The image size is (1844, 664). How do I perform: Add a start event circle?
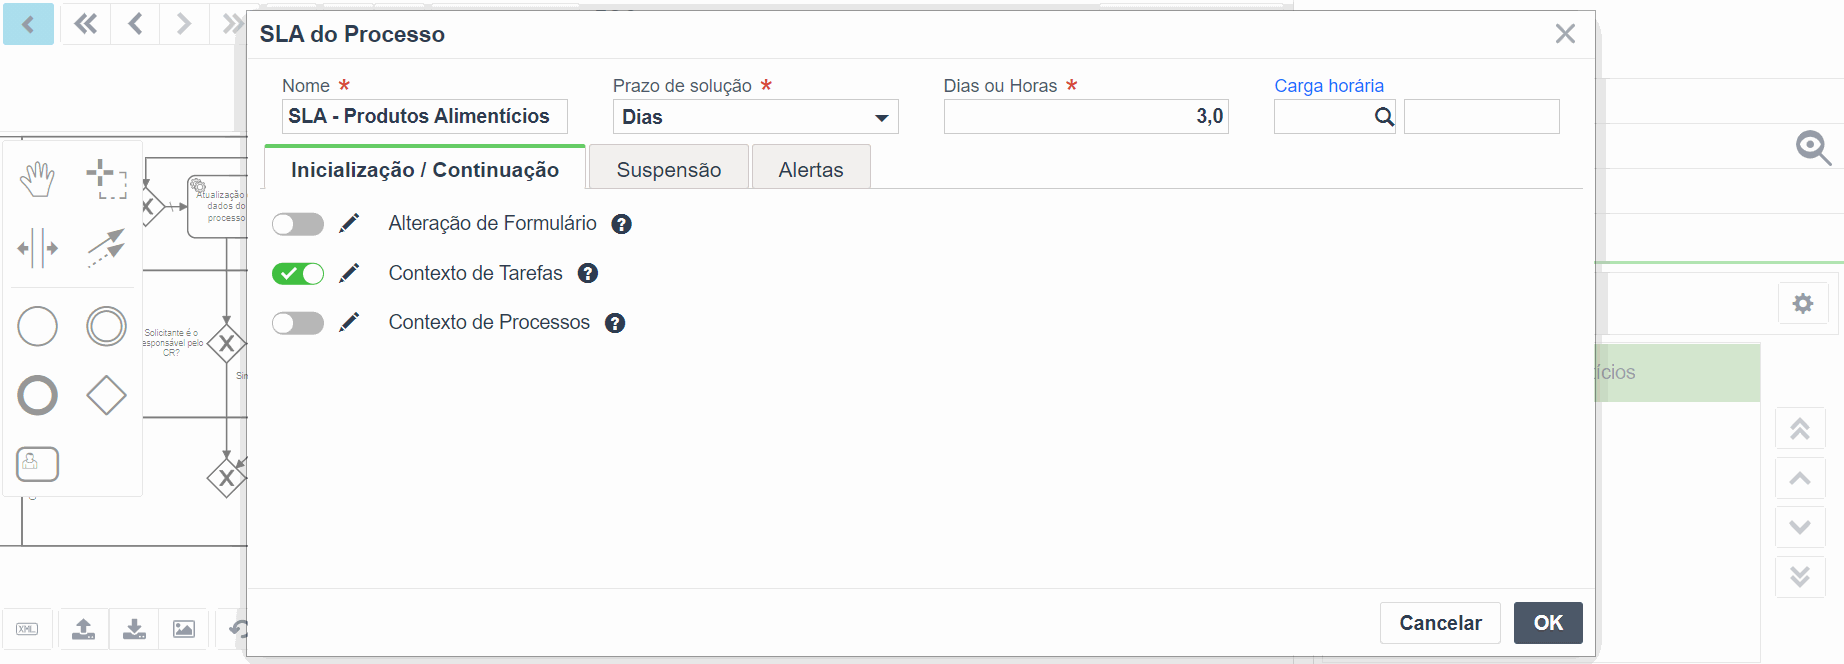pos(38,326)
